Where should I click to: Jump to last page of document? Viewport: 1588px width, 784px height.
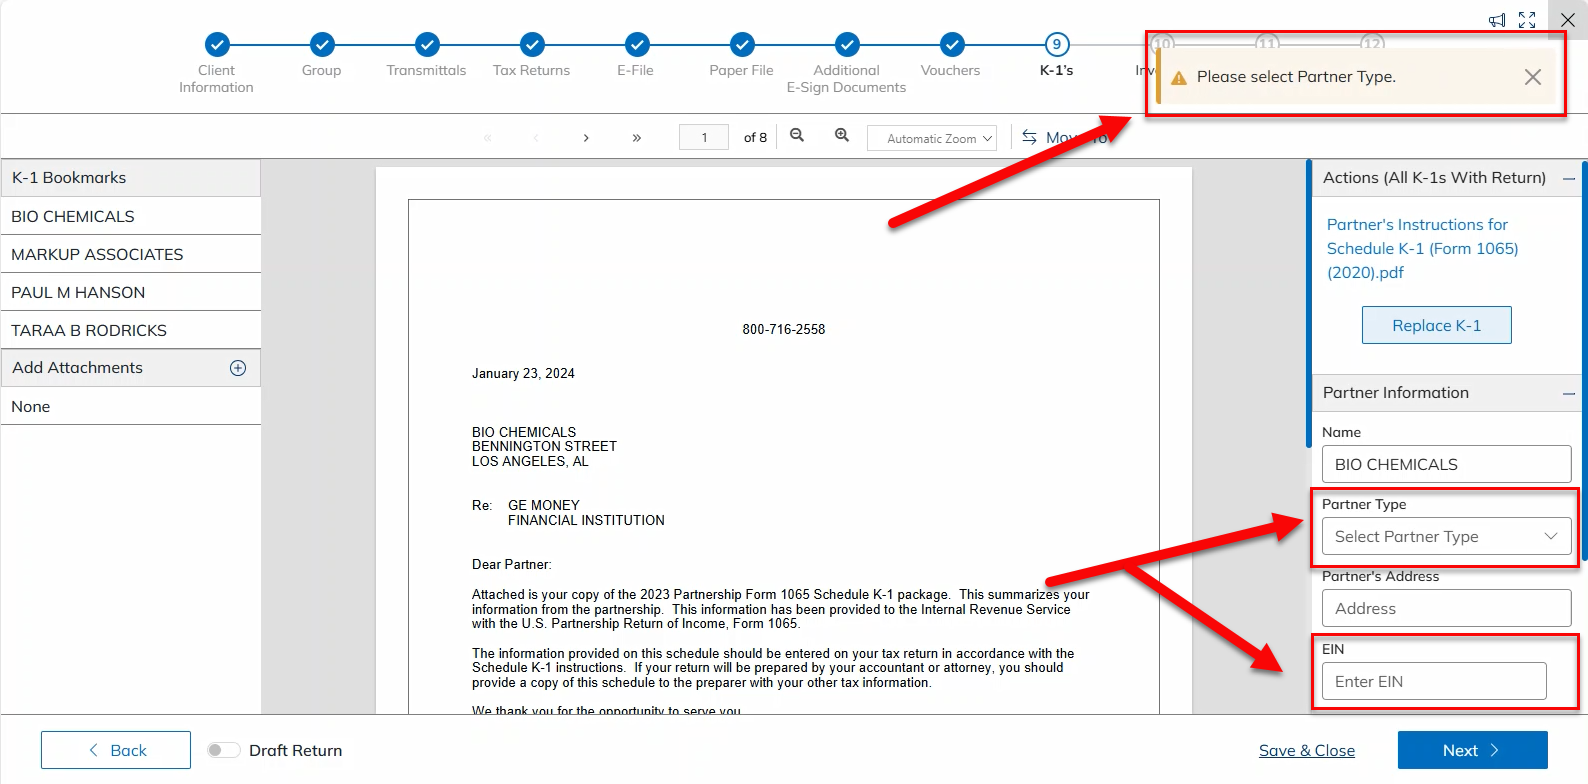(636, 138)
